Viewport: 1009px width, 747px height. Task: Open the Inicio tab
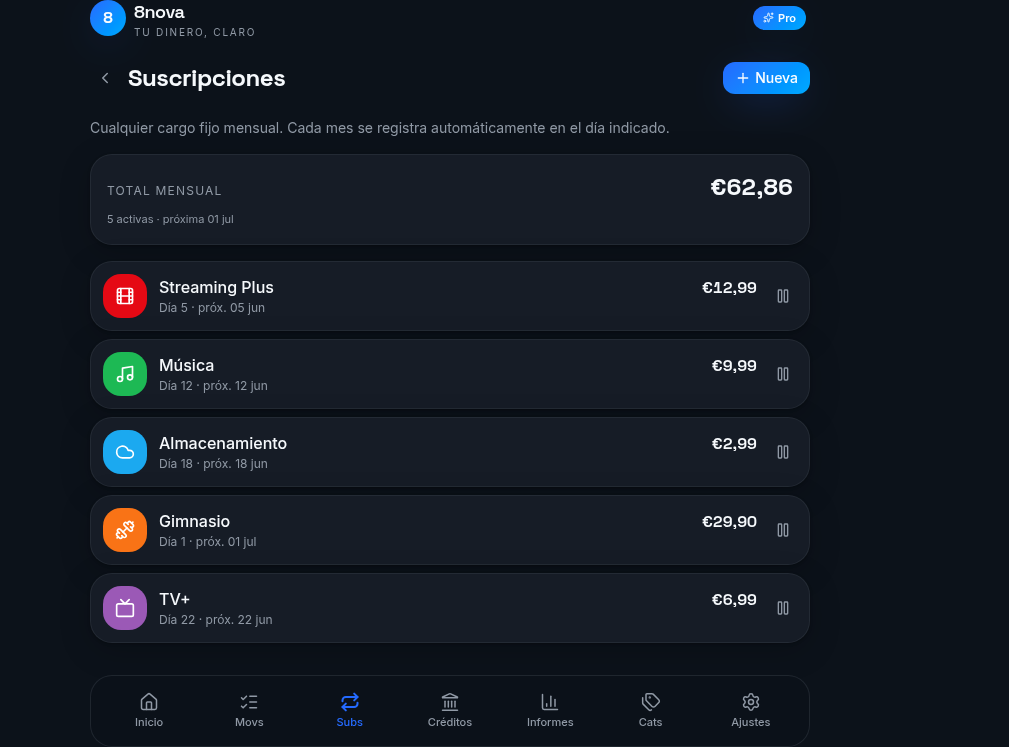tap(149, 710)
